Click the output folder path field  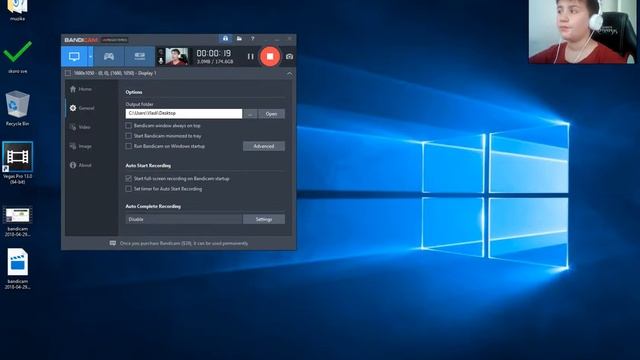click(184, 113)
